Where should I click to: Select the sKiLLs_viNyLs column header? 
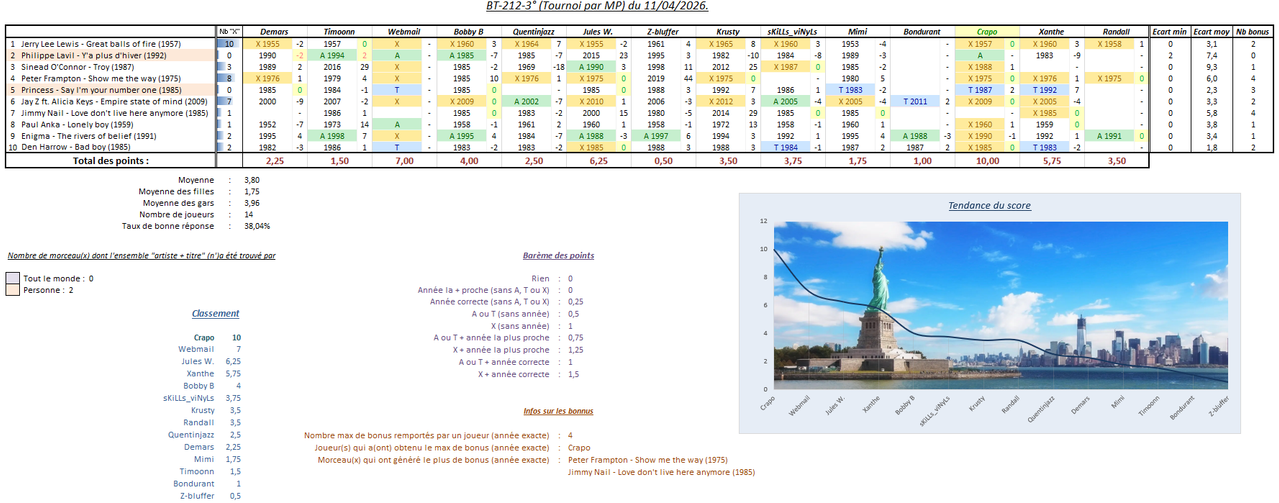792,32
